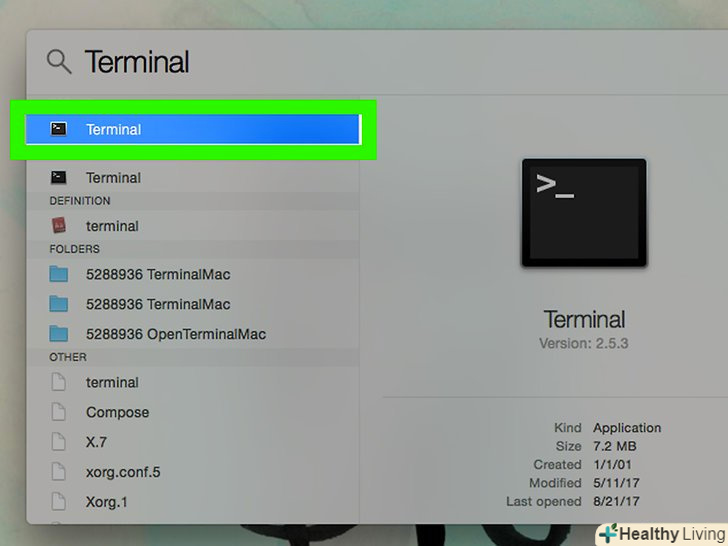728x546 pixels.
Task: Click the Healthy Living watermark logo
Action: [x=663, y=534]
